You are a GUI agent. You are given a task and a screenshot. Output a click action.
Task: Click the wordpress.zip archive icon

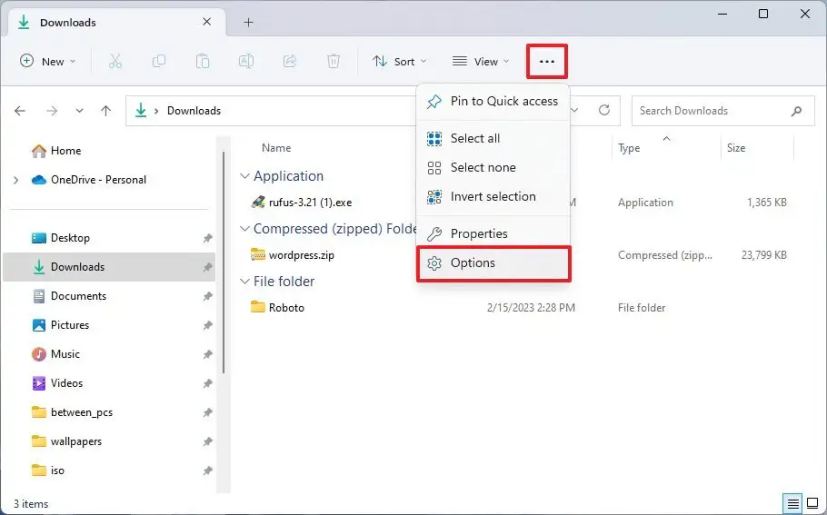point(258,255)
